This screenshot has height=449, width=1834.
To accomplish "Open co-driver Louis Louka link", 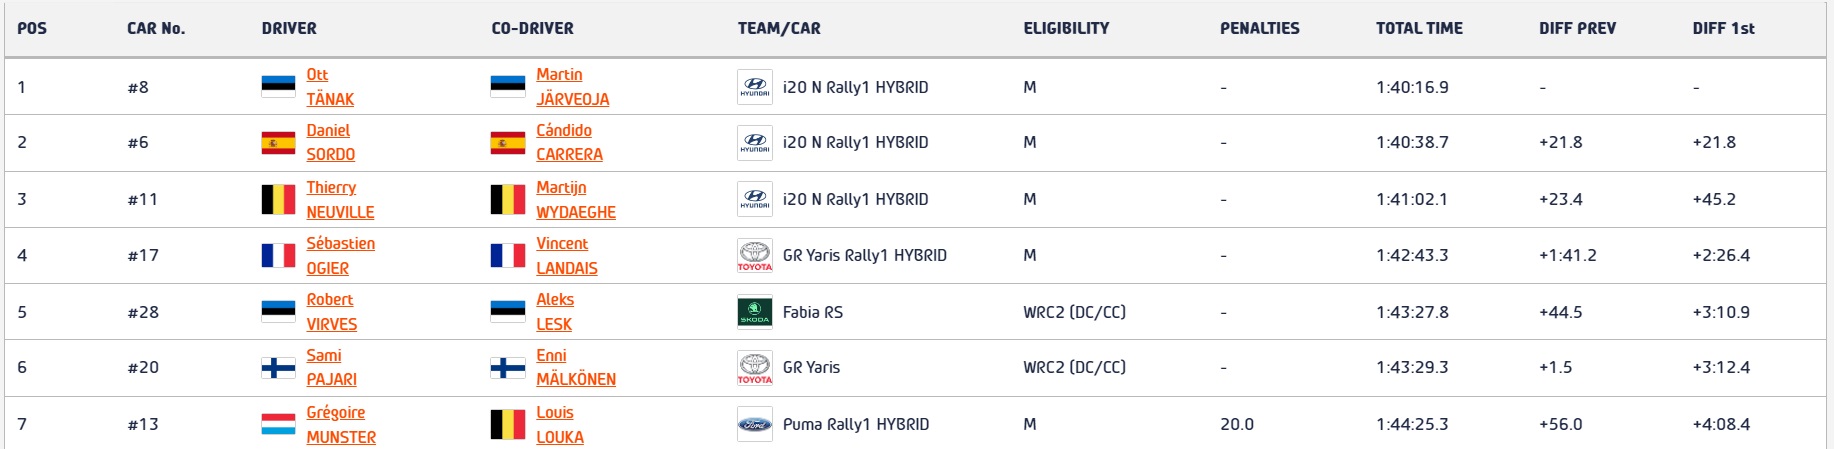I will [559, 424].
